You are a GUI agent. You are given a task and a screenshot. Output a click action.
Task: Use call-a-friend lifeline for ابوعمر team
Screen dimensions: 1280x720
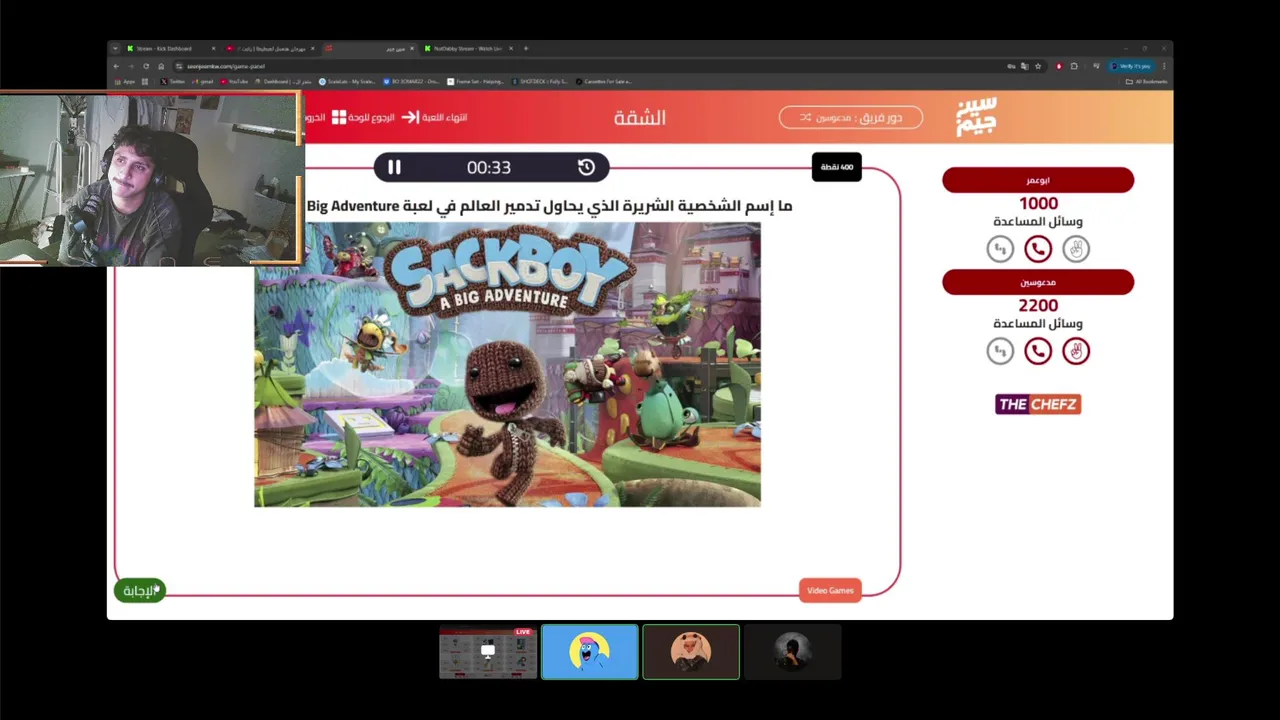[1038, 249]
